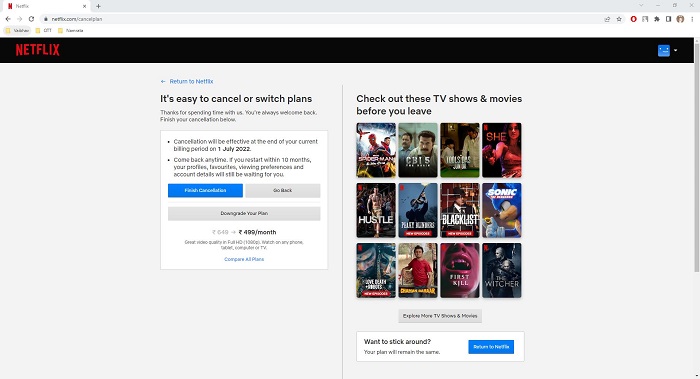Open the Love Death + Robots poster
Image resolution: width=700 pixels, height=379 pixels.
click(x=376, y=271)
